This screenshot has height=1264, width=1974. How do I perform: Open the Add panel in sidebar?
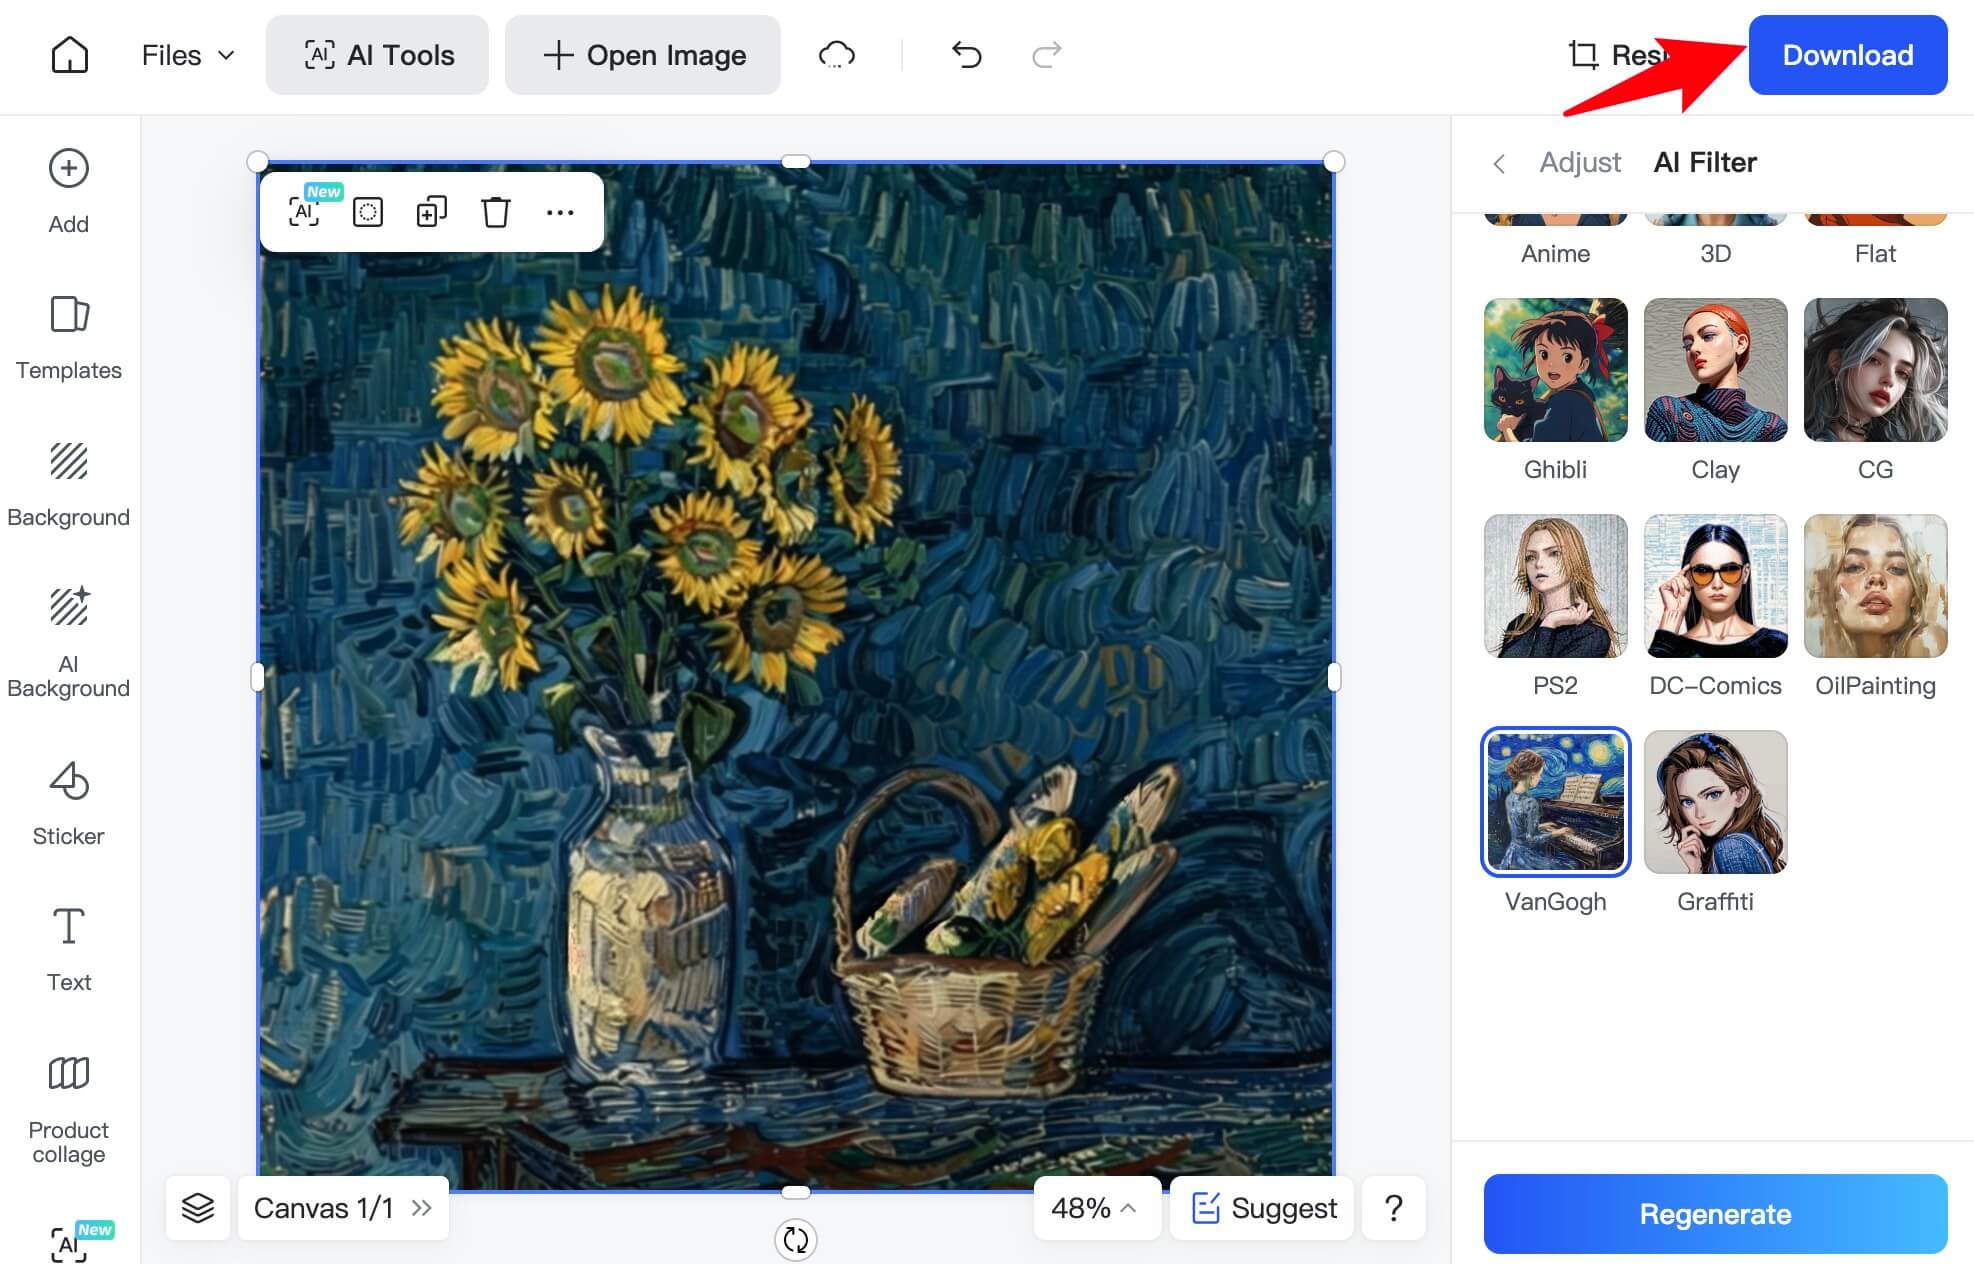click(69, 192)
